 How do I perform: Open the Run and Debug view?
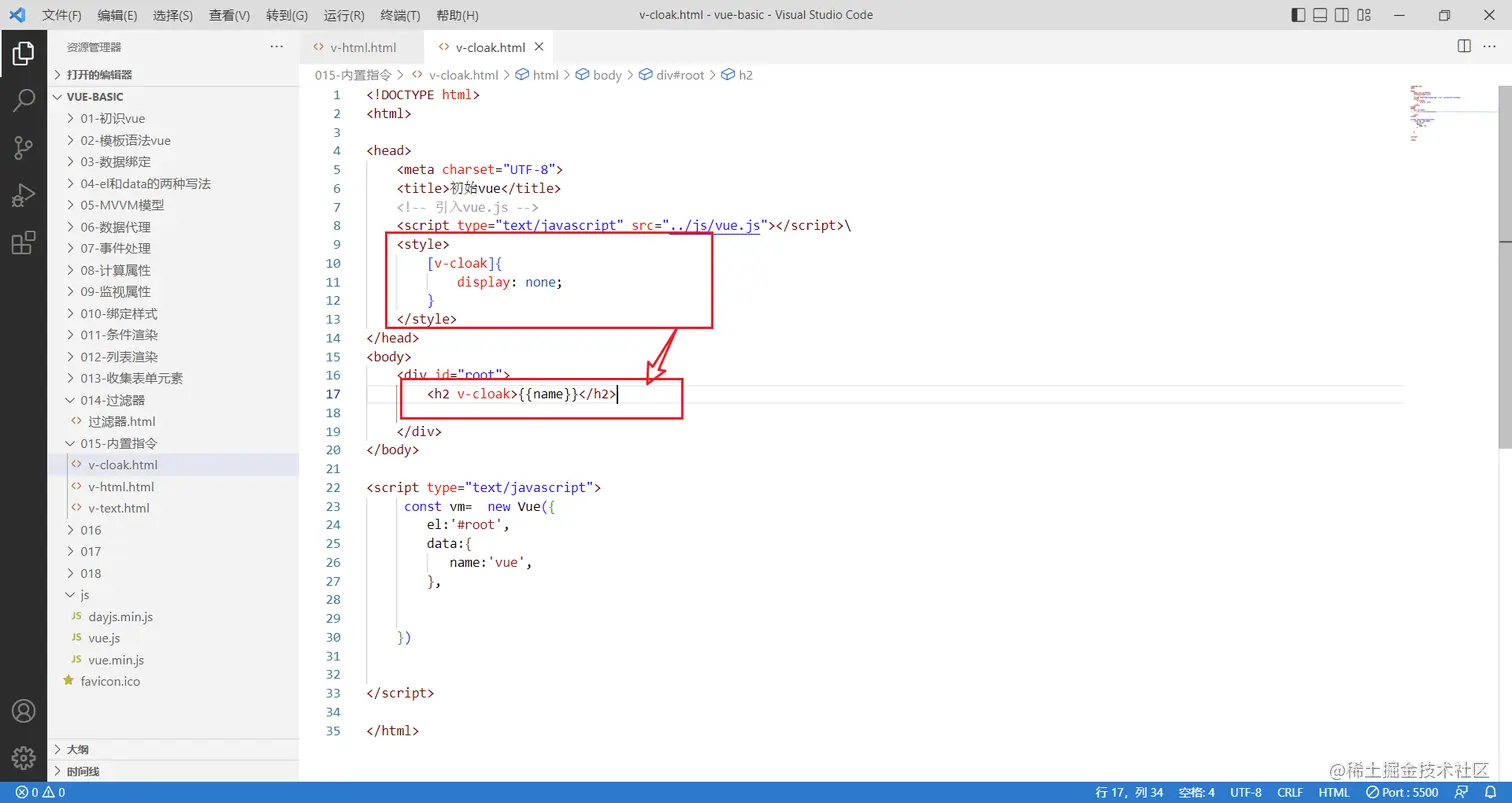pyautogui.click(x=23, y=196)
